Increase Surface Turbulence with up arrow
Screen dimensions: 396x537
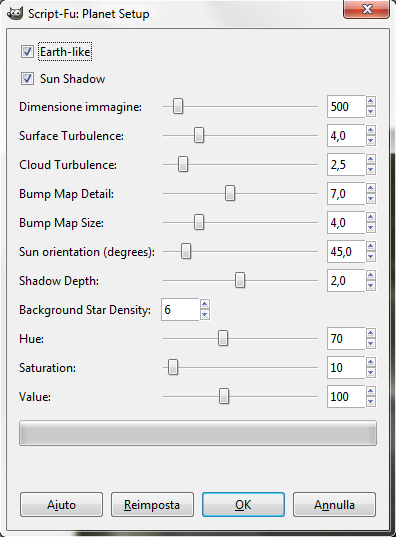click(x=371, y=130)
